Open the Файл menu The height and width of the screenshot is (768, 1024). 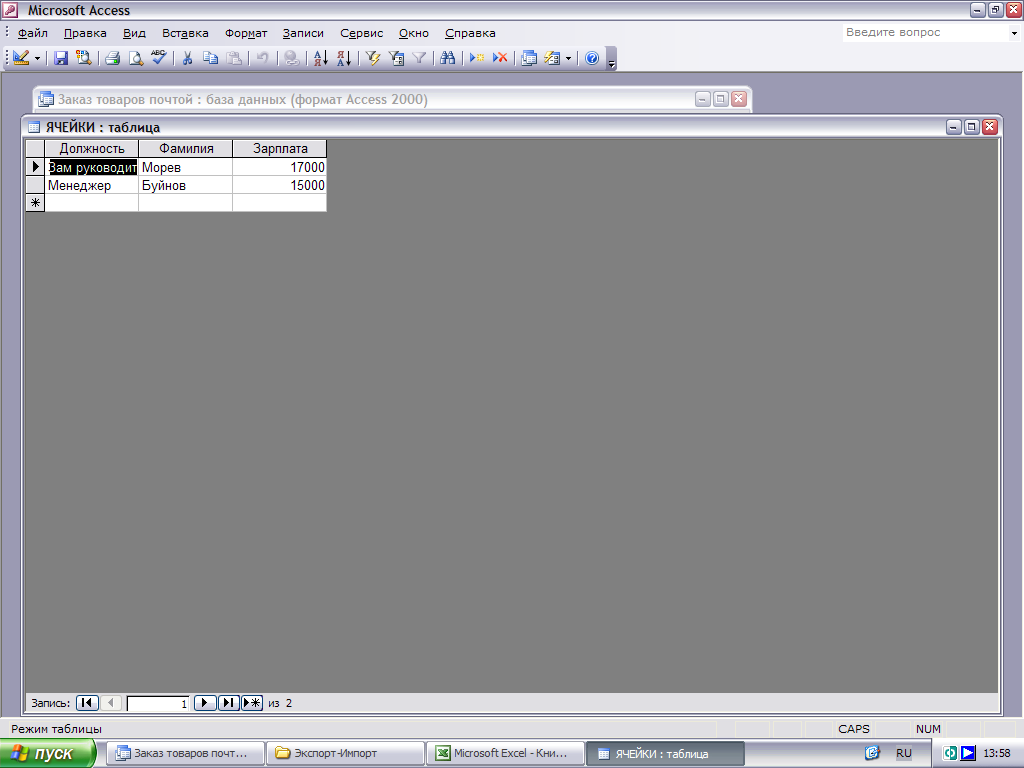pos(33,33)
